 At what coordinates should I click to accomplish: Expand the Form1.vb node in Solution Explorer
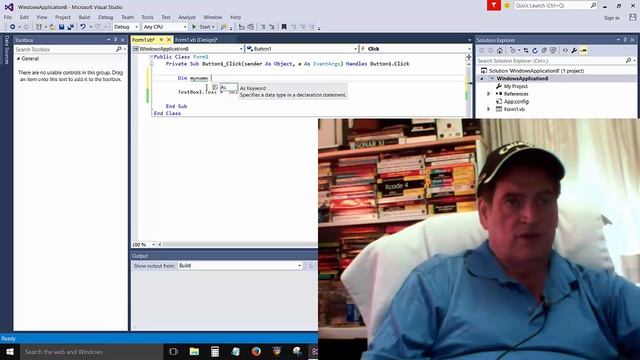tap(489, 109)
